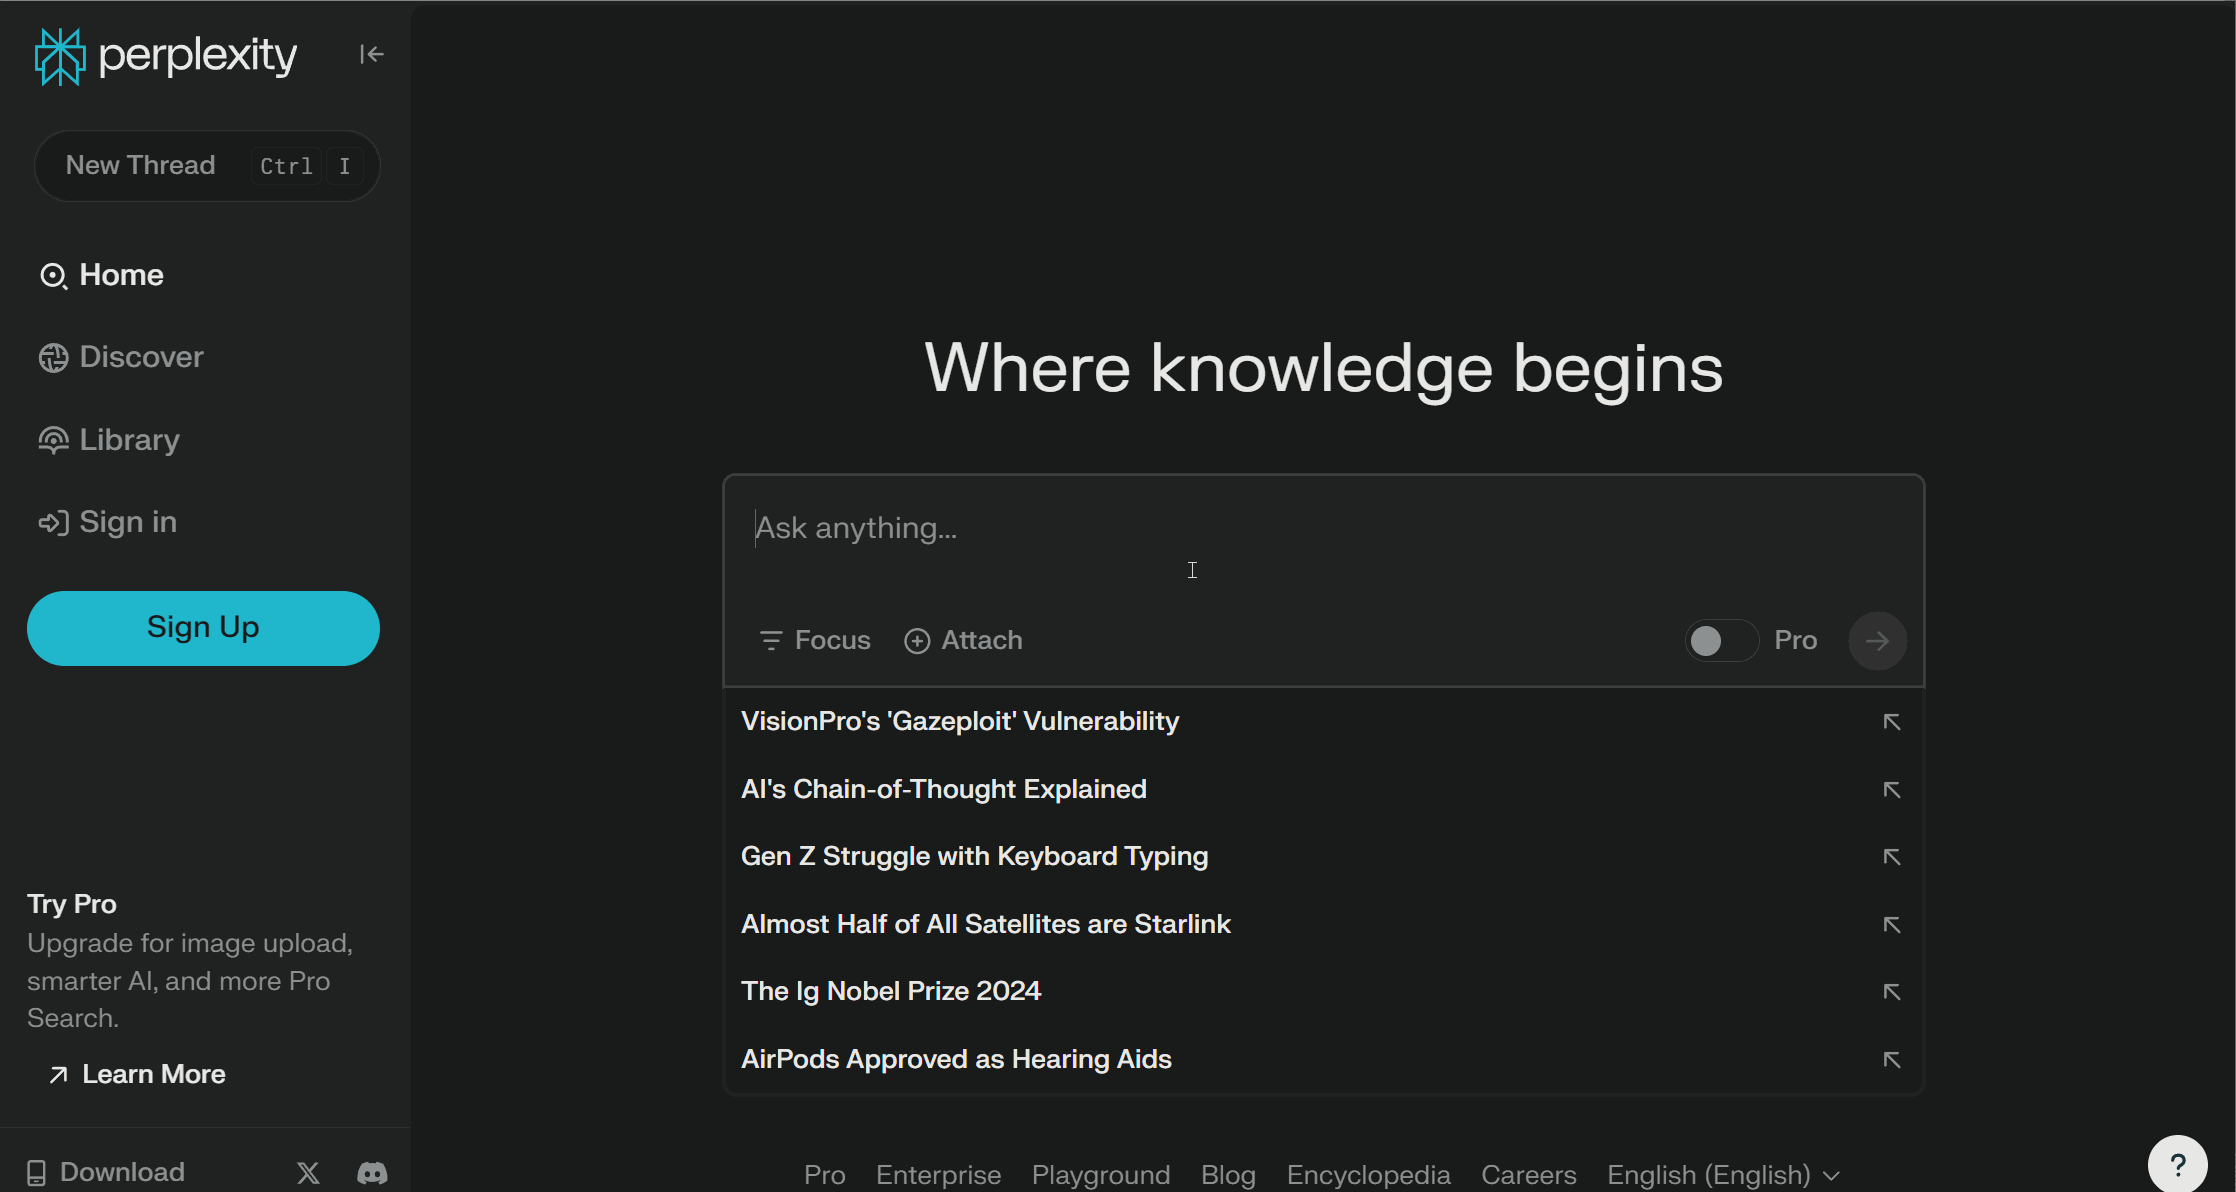Click the arrow beside Almost Half of All Satellites
Image resolution: width=2236 pixels, height=1192 pixels.
(1891, 925)
